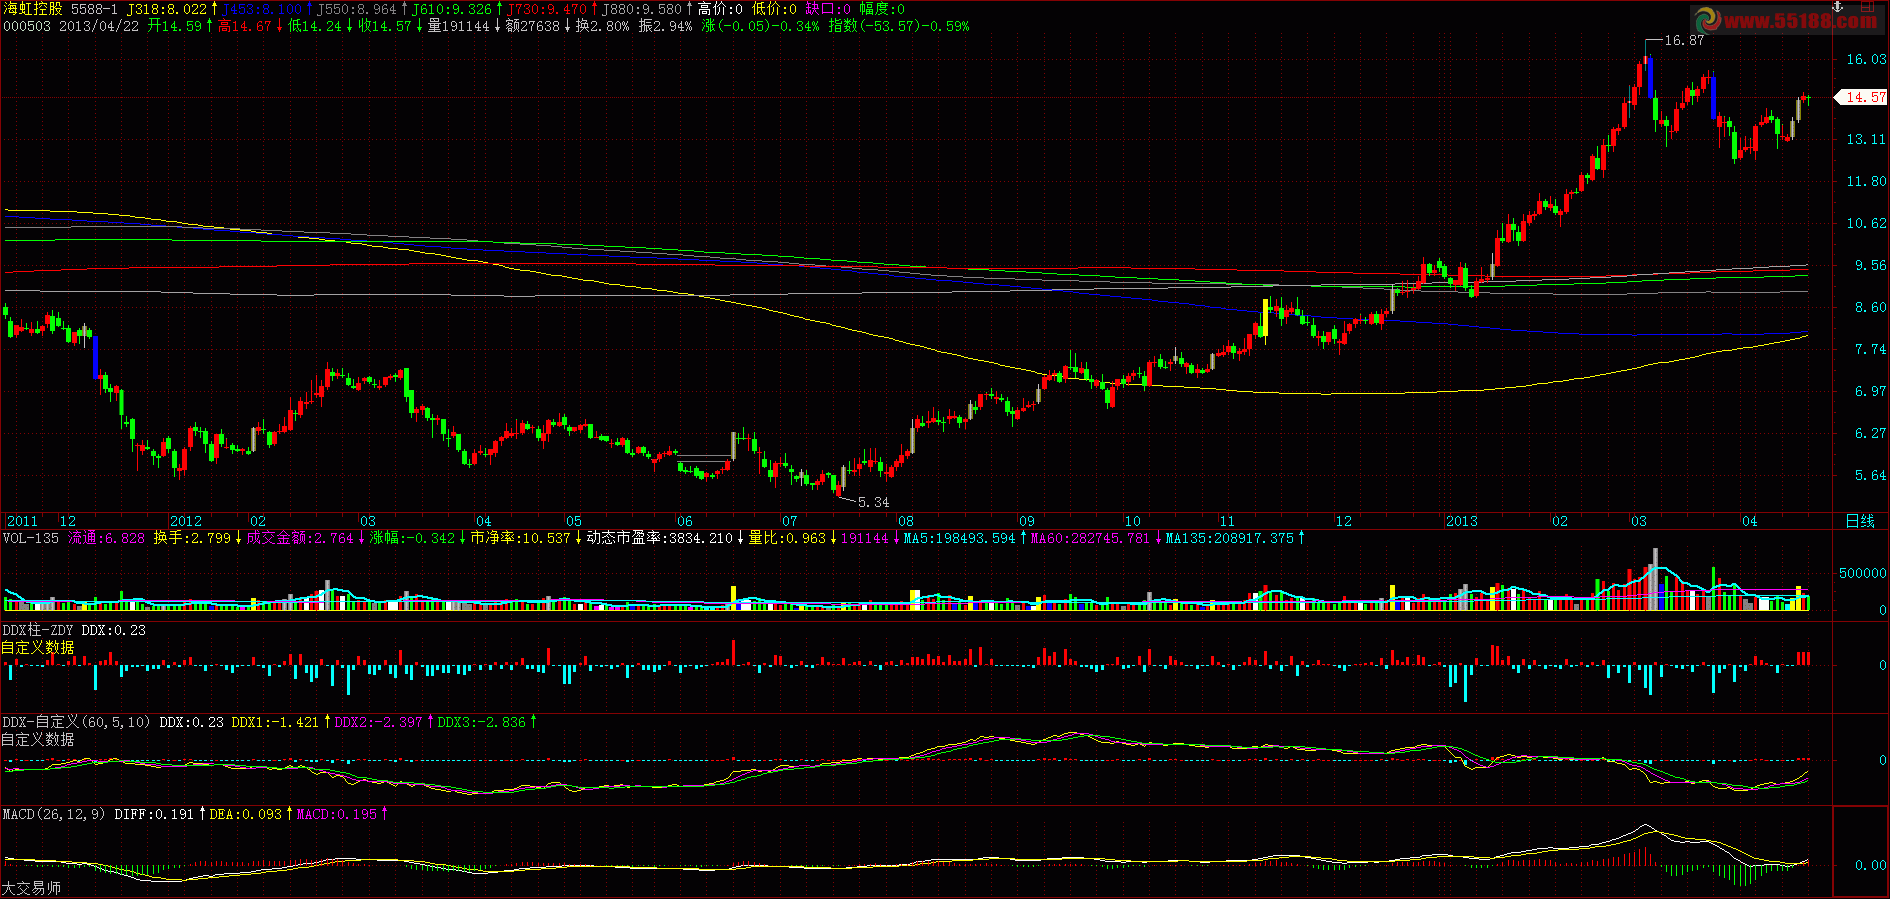
Task: Select the DDX柱-ZDY indicator name
Action: 38,630
